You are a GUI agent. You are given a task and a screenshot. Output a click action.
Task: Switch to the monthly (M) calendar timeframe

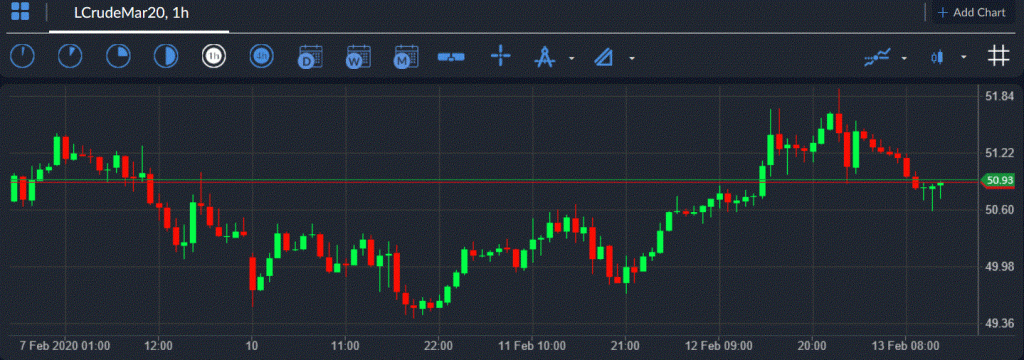click(406, 57)
